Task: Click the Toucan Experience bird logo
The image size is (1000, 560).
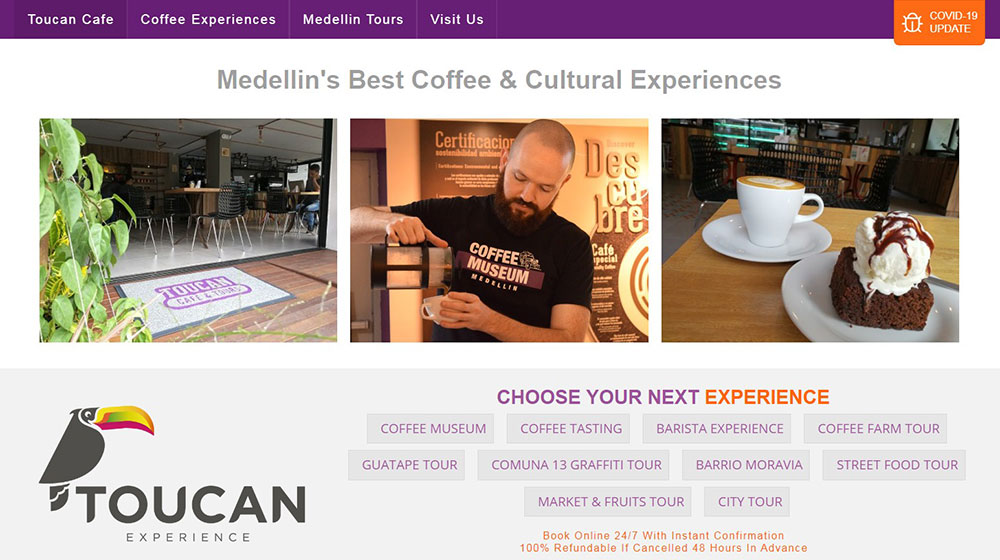Action: (172, 474)
